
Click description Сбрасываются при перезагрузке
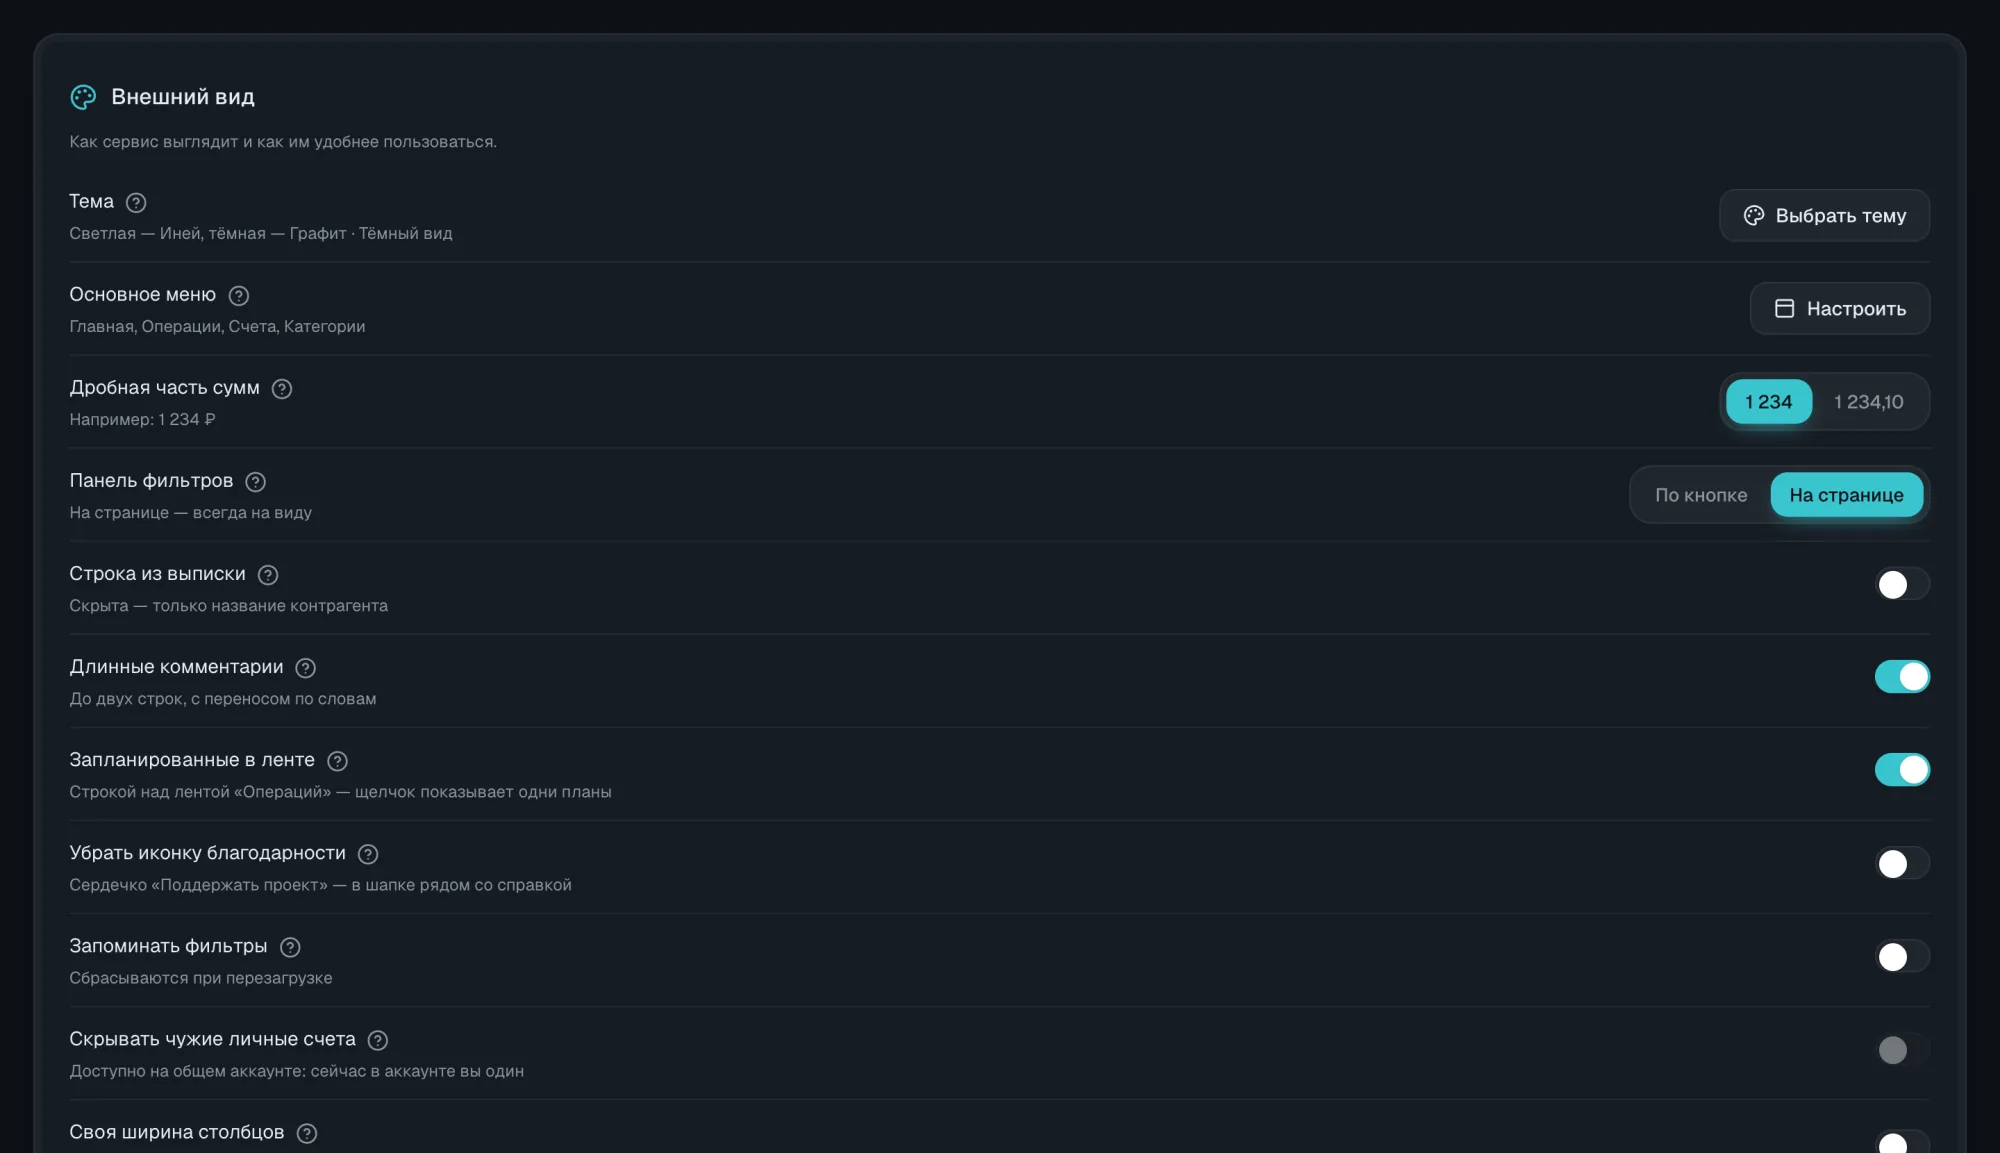(201, 977)
